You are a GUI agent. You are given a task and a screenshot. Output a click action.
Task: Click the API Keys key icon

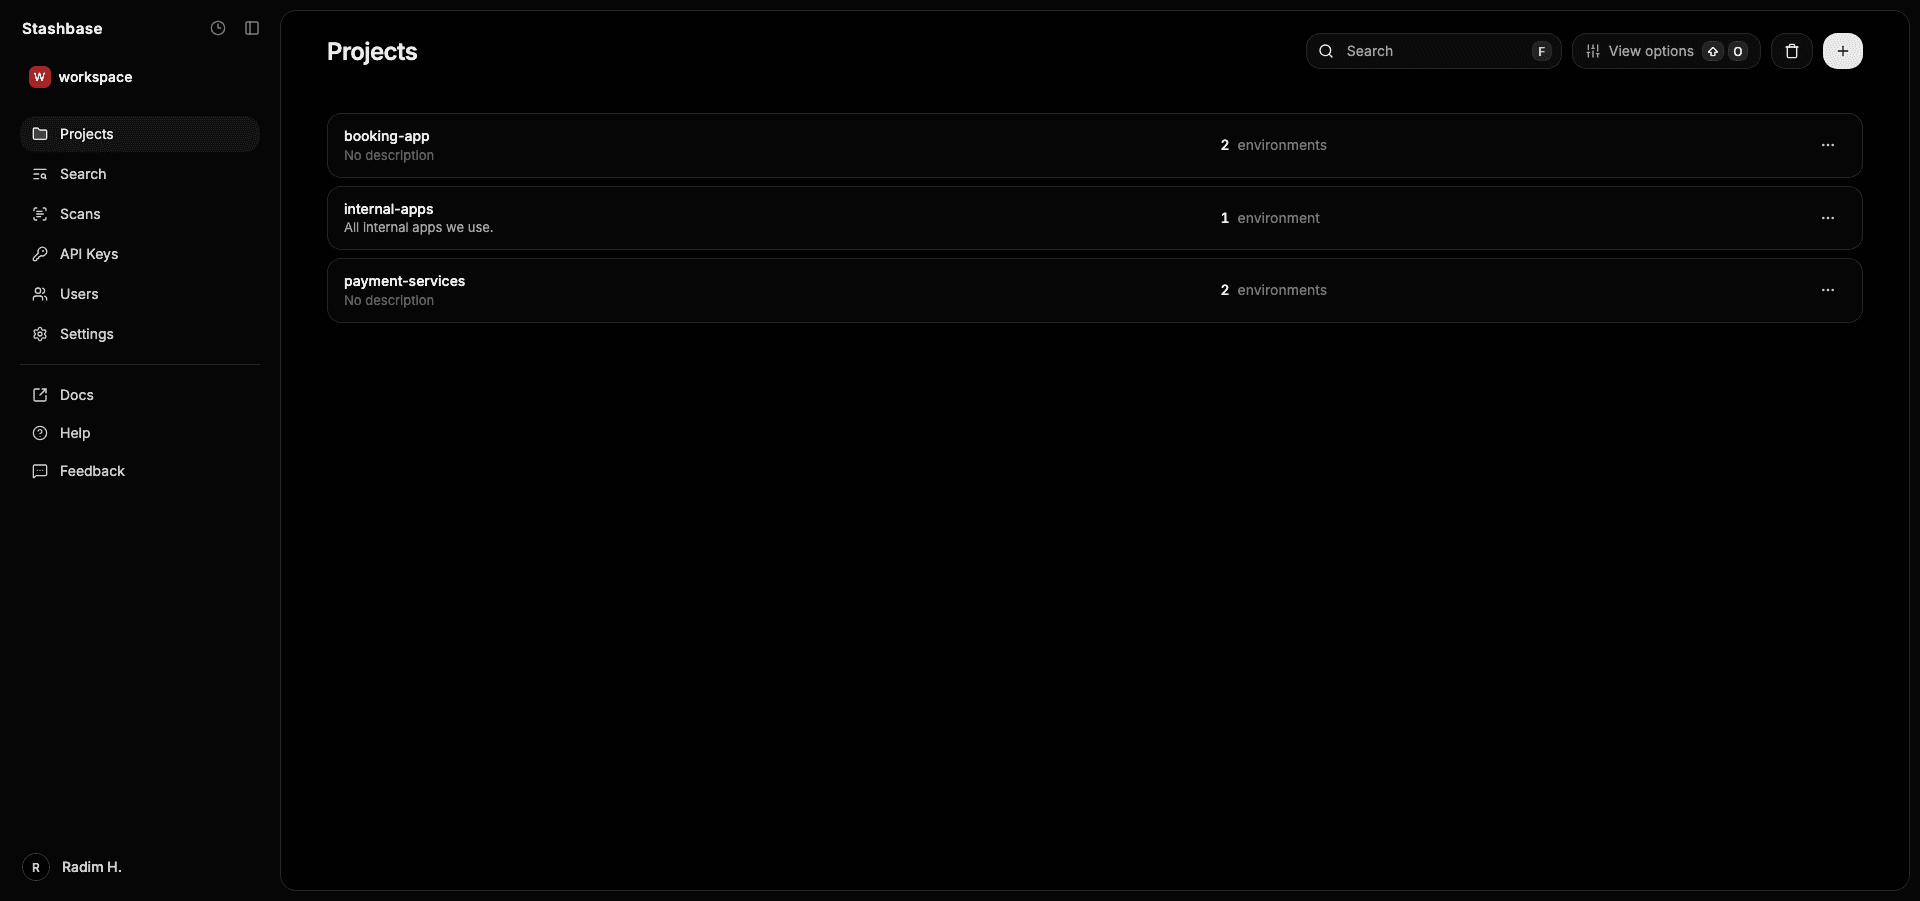pos(40,254)
